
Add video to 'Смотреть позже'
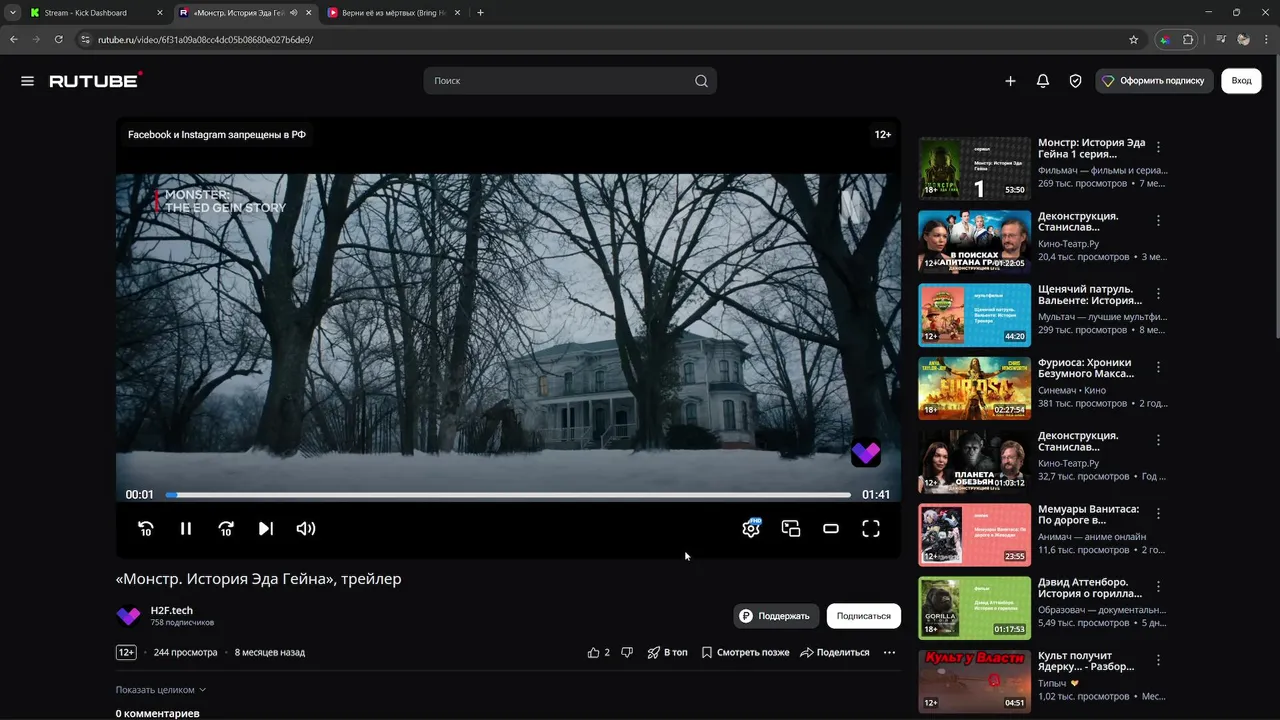click(x=745, y=652)
